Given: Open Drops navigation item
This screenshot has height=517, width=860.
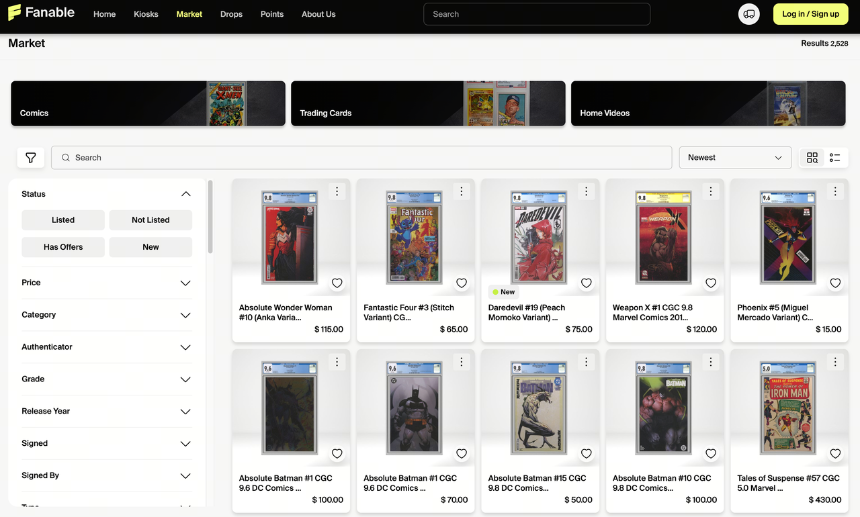Looking at the screenshot, I should (x=231, y=14).
